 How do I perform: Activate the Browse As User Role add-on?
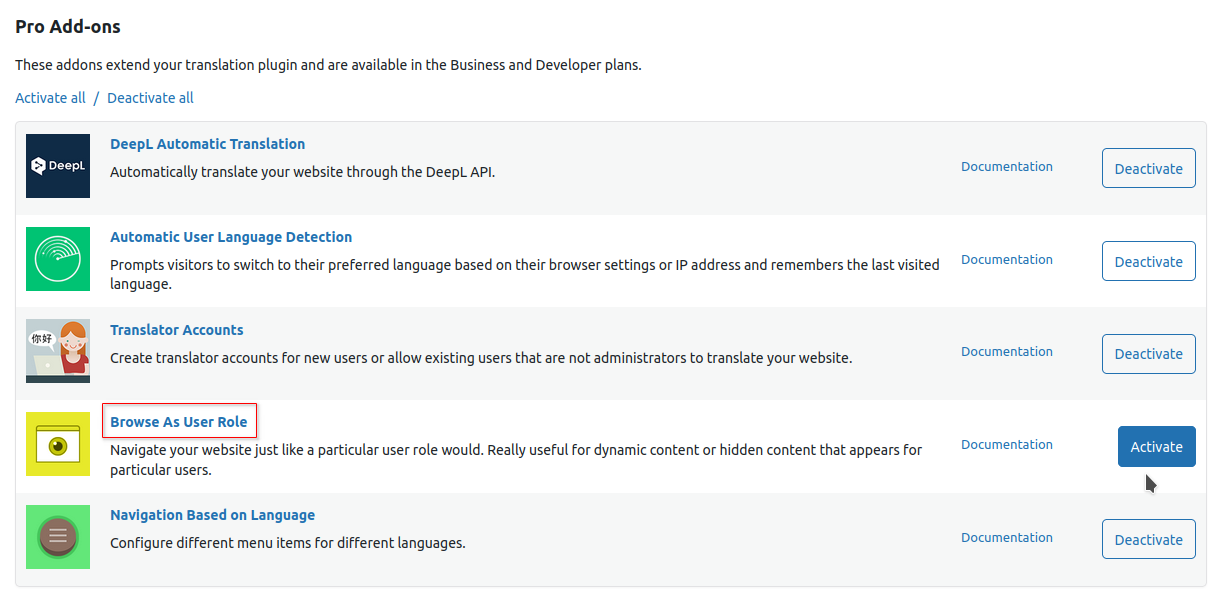pos(1156,447)
